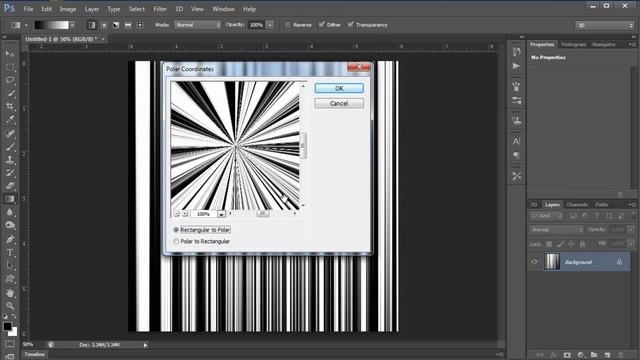Select the Blur tool
Screen dimensions: 640x360
pyautogui.click(x=10, y=212)
